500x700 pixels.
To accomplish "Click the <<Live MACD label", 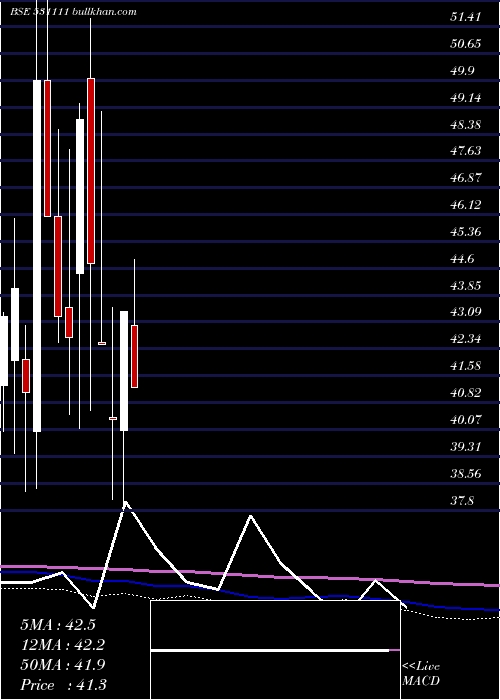I will point(421,674).
